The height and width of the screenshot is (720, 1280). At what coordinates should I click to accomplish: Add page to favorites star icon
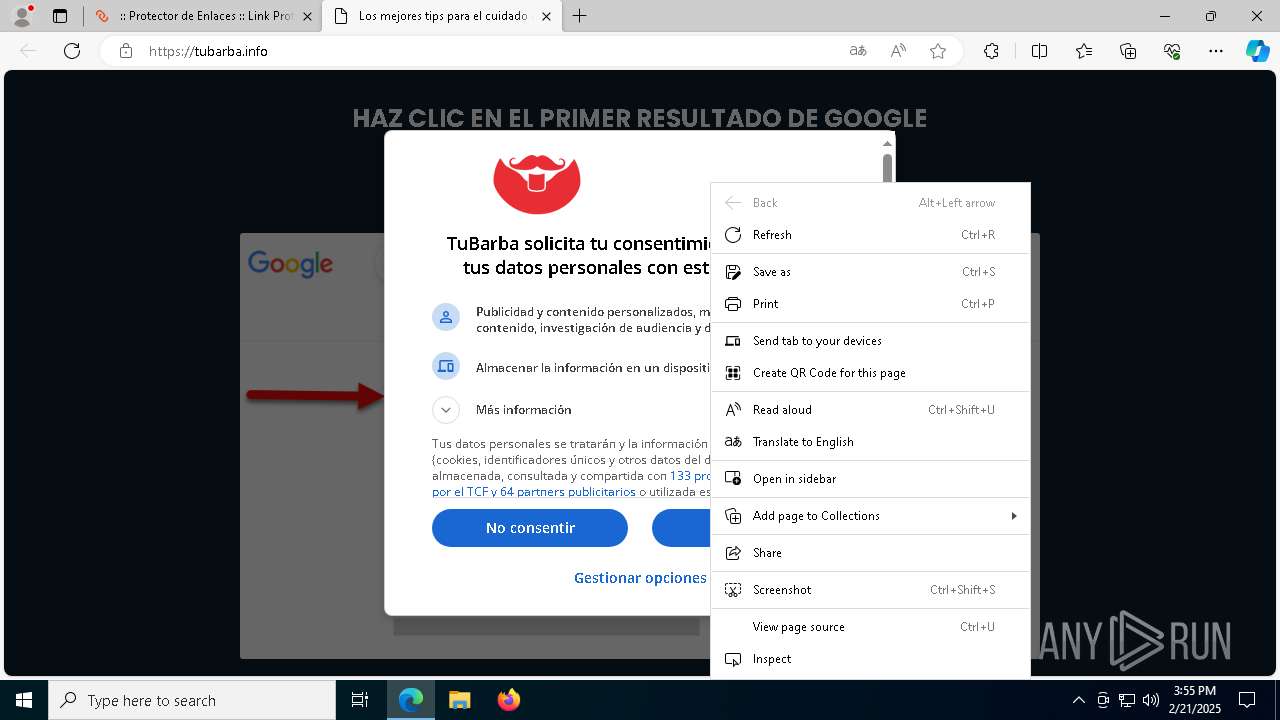click(x=938, y=51)
